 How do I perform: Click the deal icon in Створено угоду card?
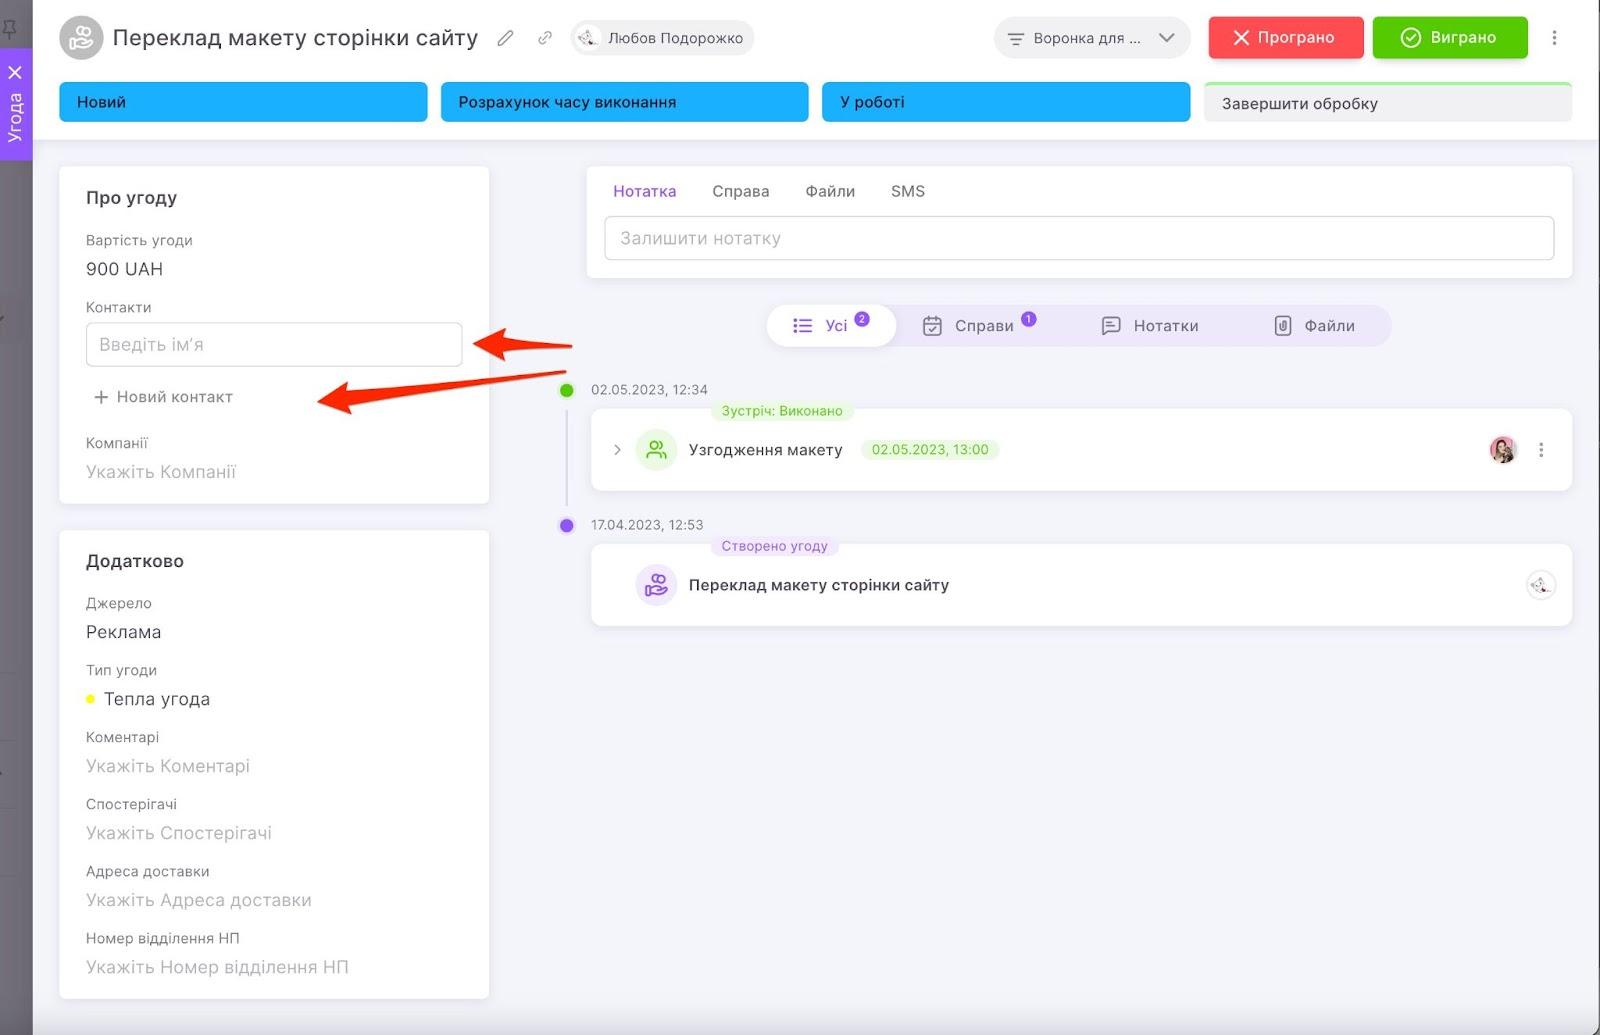(x=656, y=585)
